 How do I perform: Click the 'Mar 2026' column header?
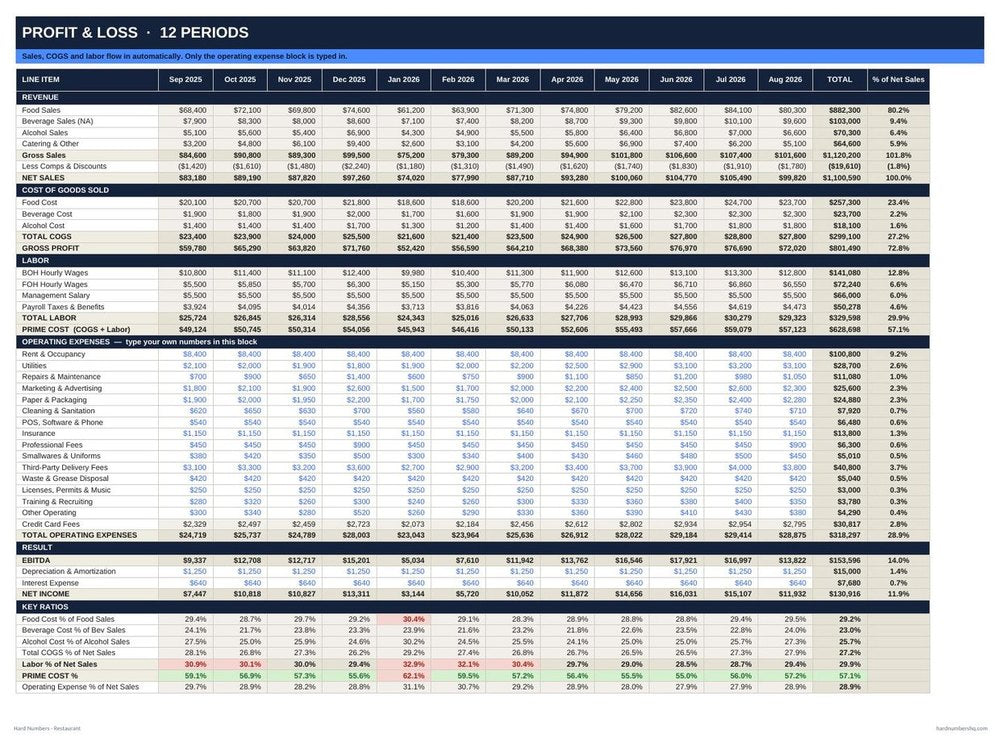(x=512, y=80)
